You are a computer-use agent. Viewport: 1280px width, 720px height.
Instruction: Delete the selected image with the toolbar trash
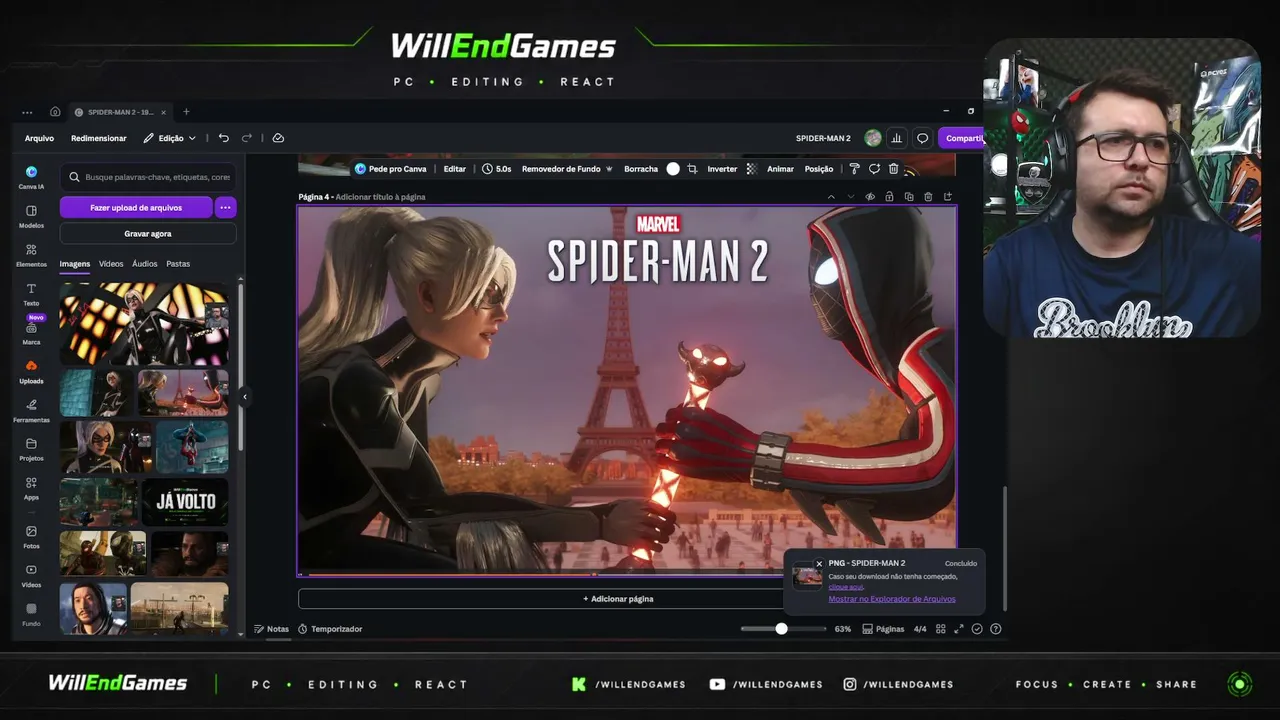pyautogui.click(x=894, y=169)
